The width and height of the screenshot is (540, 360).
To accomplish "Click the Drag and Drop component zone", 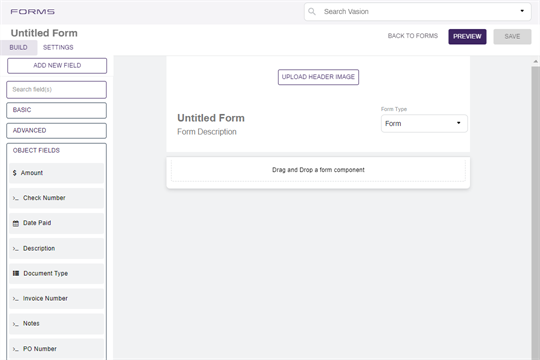I will pos(318,170).
